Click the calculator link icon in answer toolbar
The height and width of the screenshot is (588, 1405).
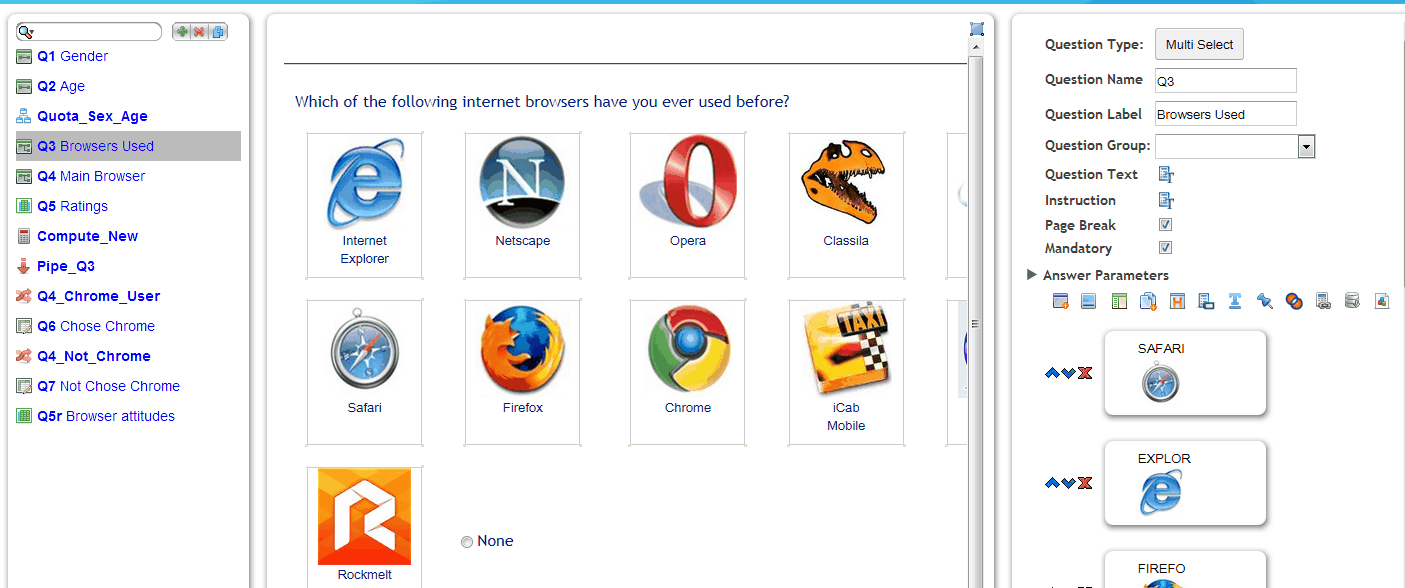click(1323, 301)
